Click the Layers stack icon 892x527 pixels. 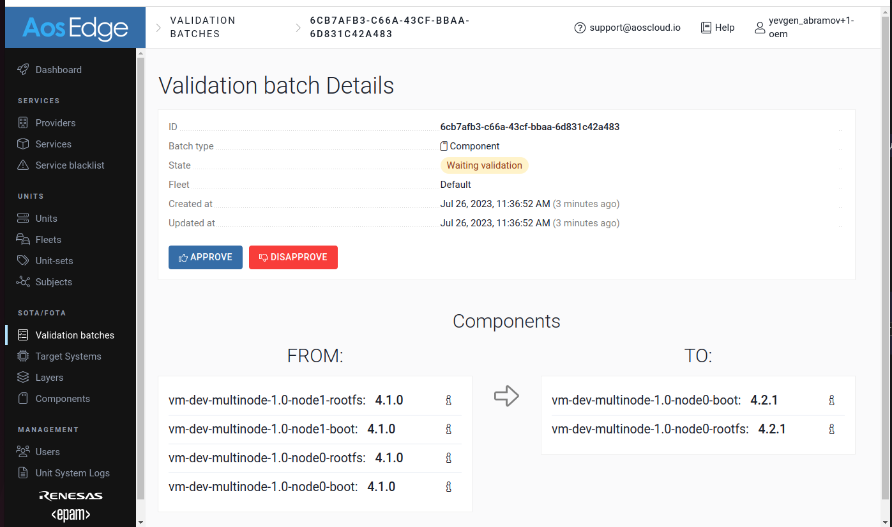point(24,378)
